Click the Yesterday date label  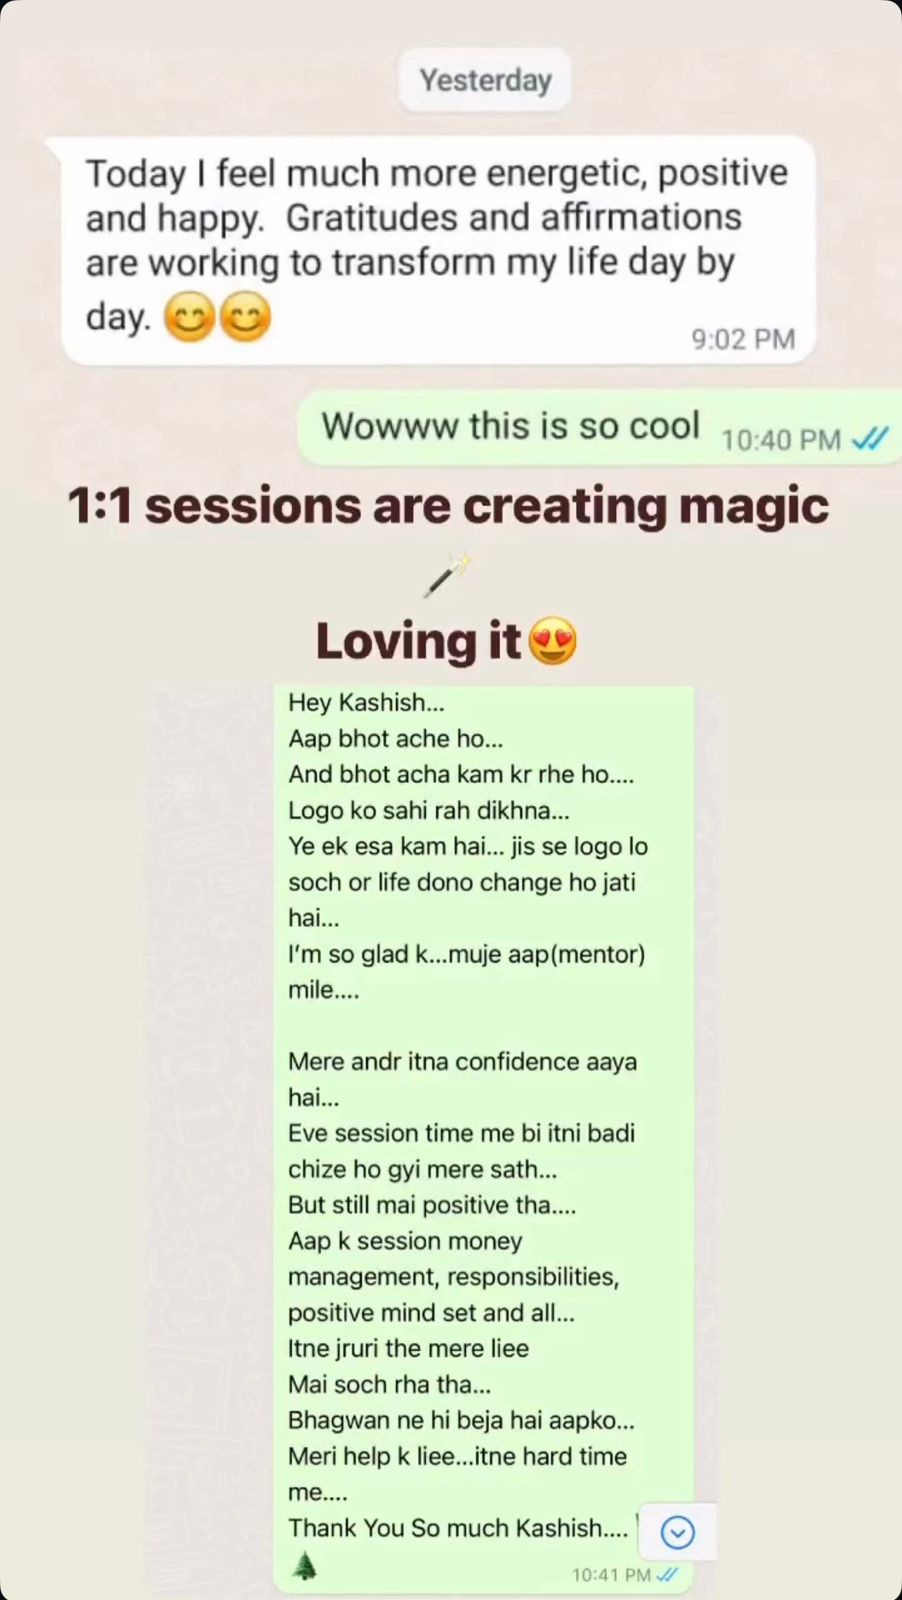click(485, 80)
